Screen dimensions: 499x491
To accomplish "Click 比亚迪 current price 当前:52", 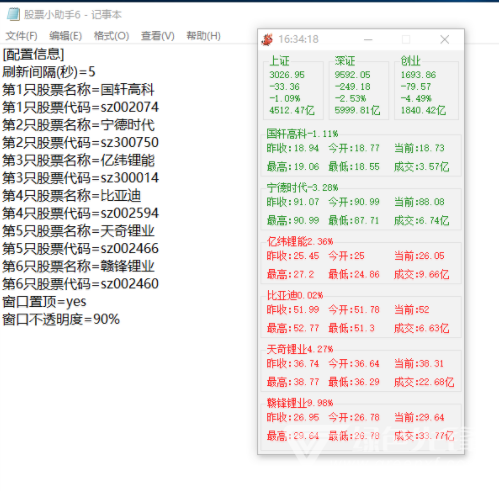I will click(x=412, y=310).
